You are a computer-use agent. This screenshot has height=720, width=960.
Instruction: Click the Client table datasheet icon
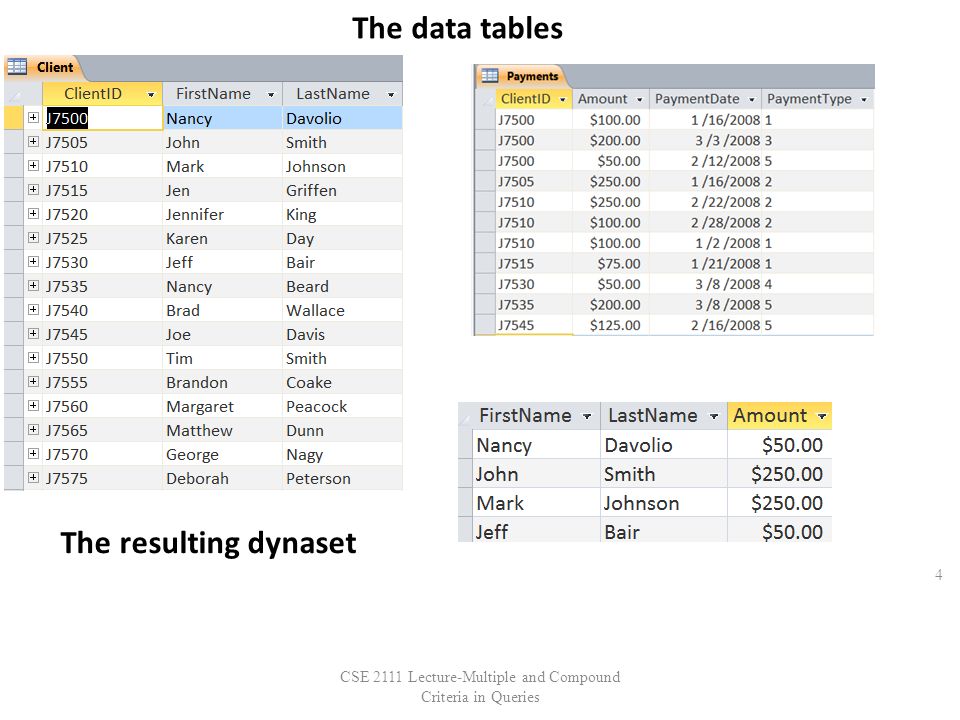click(17, 66)
